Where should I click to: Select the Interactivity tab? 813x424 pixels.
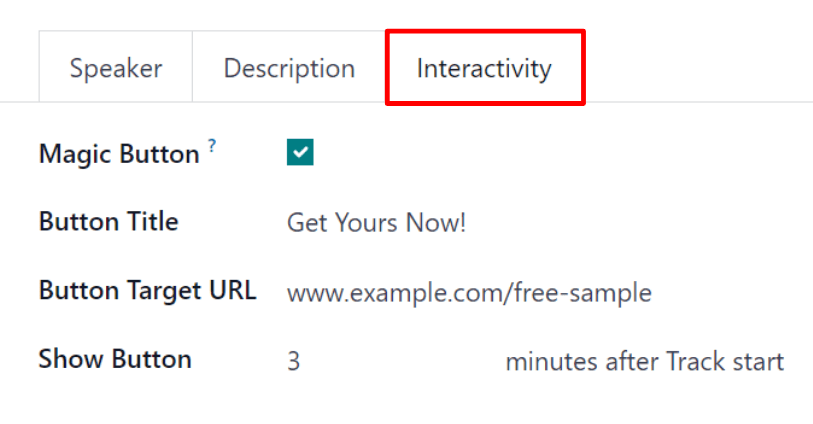484,69
